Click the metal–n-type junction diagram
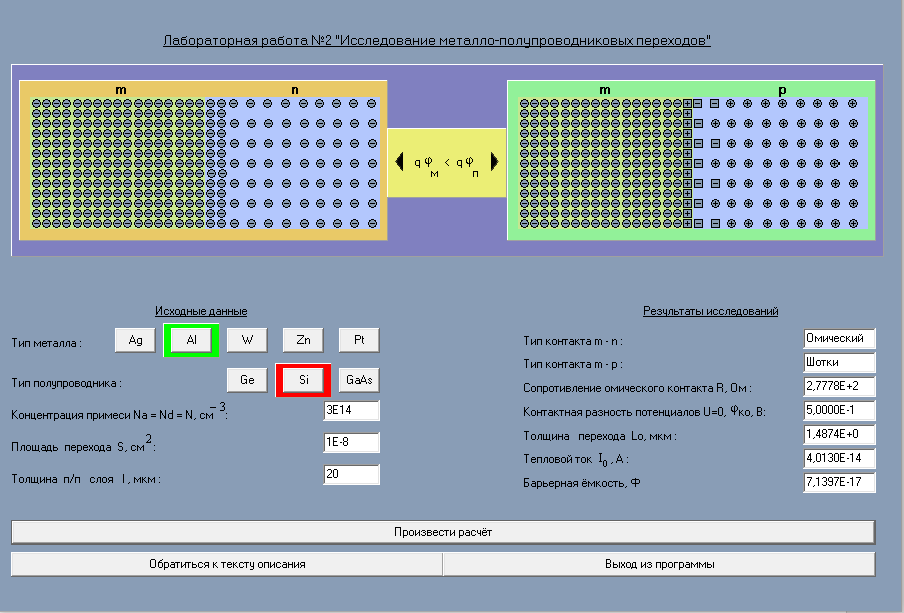The width and height of the screenshot is (904, 613). [x=203, y=160]
